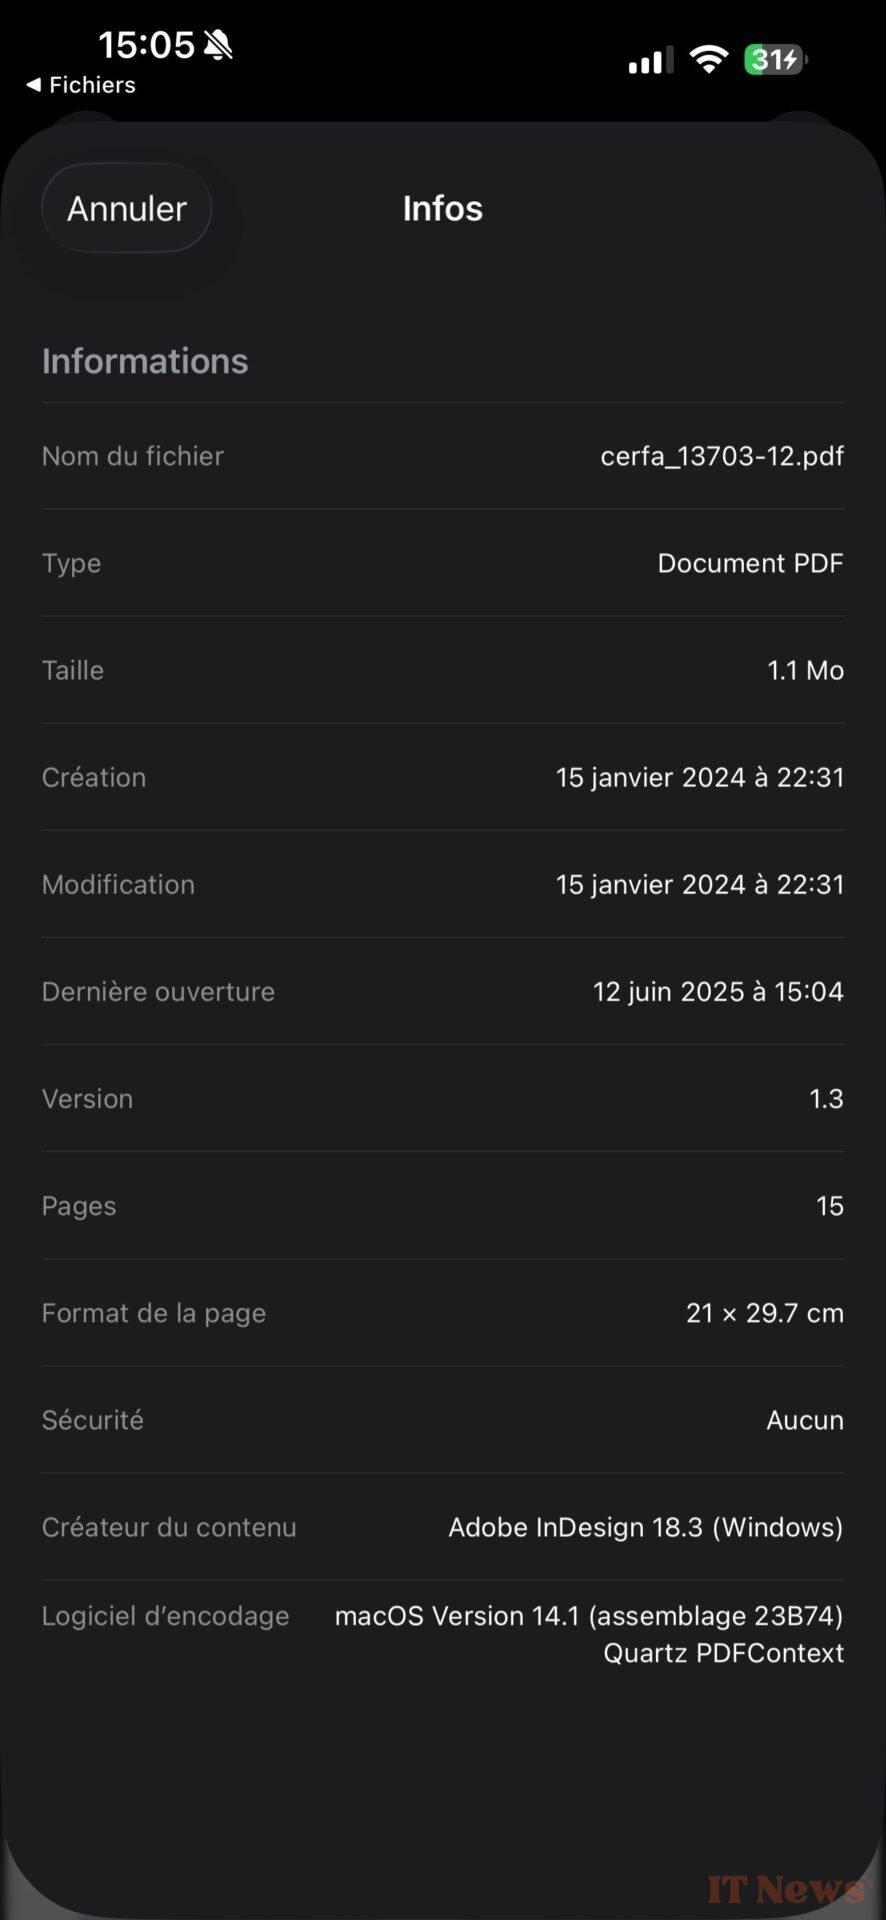Tap the Wi-Fi status icon
Viewport: 886px width, 1920px height.
709,60
